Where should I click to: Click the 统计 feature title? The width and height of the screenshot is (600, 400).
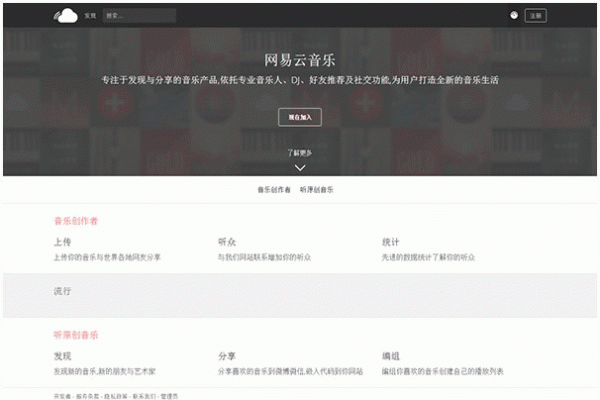point(390,242)
